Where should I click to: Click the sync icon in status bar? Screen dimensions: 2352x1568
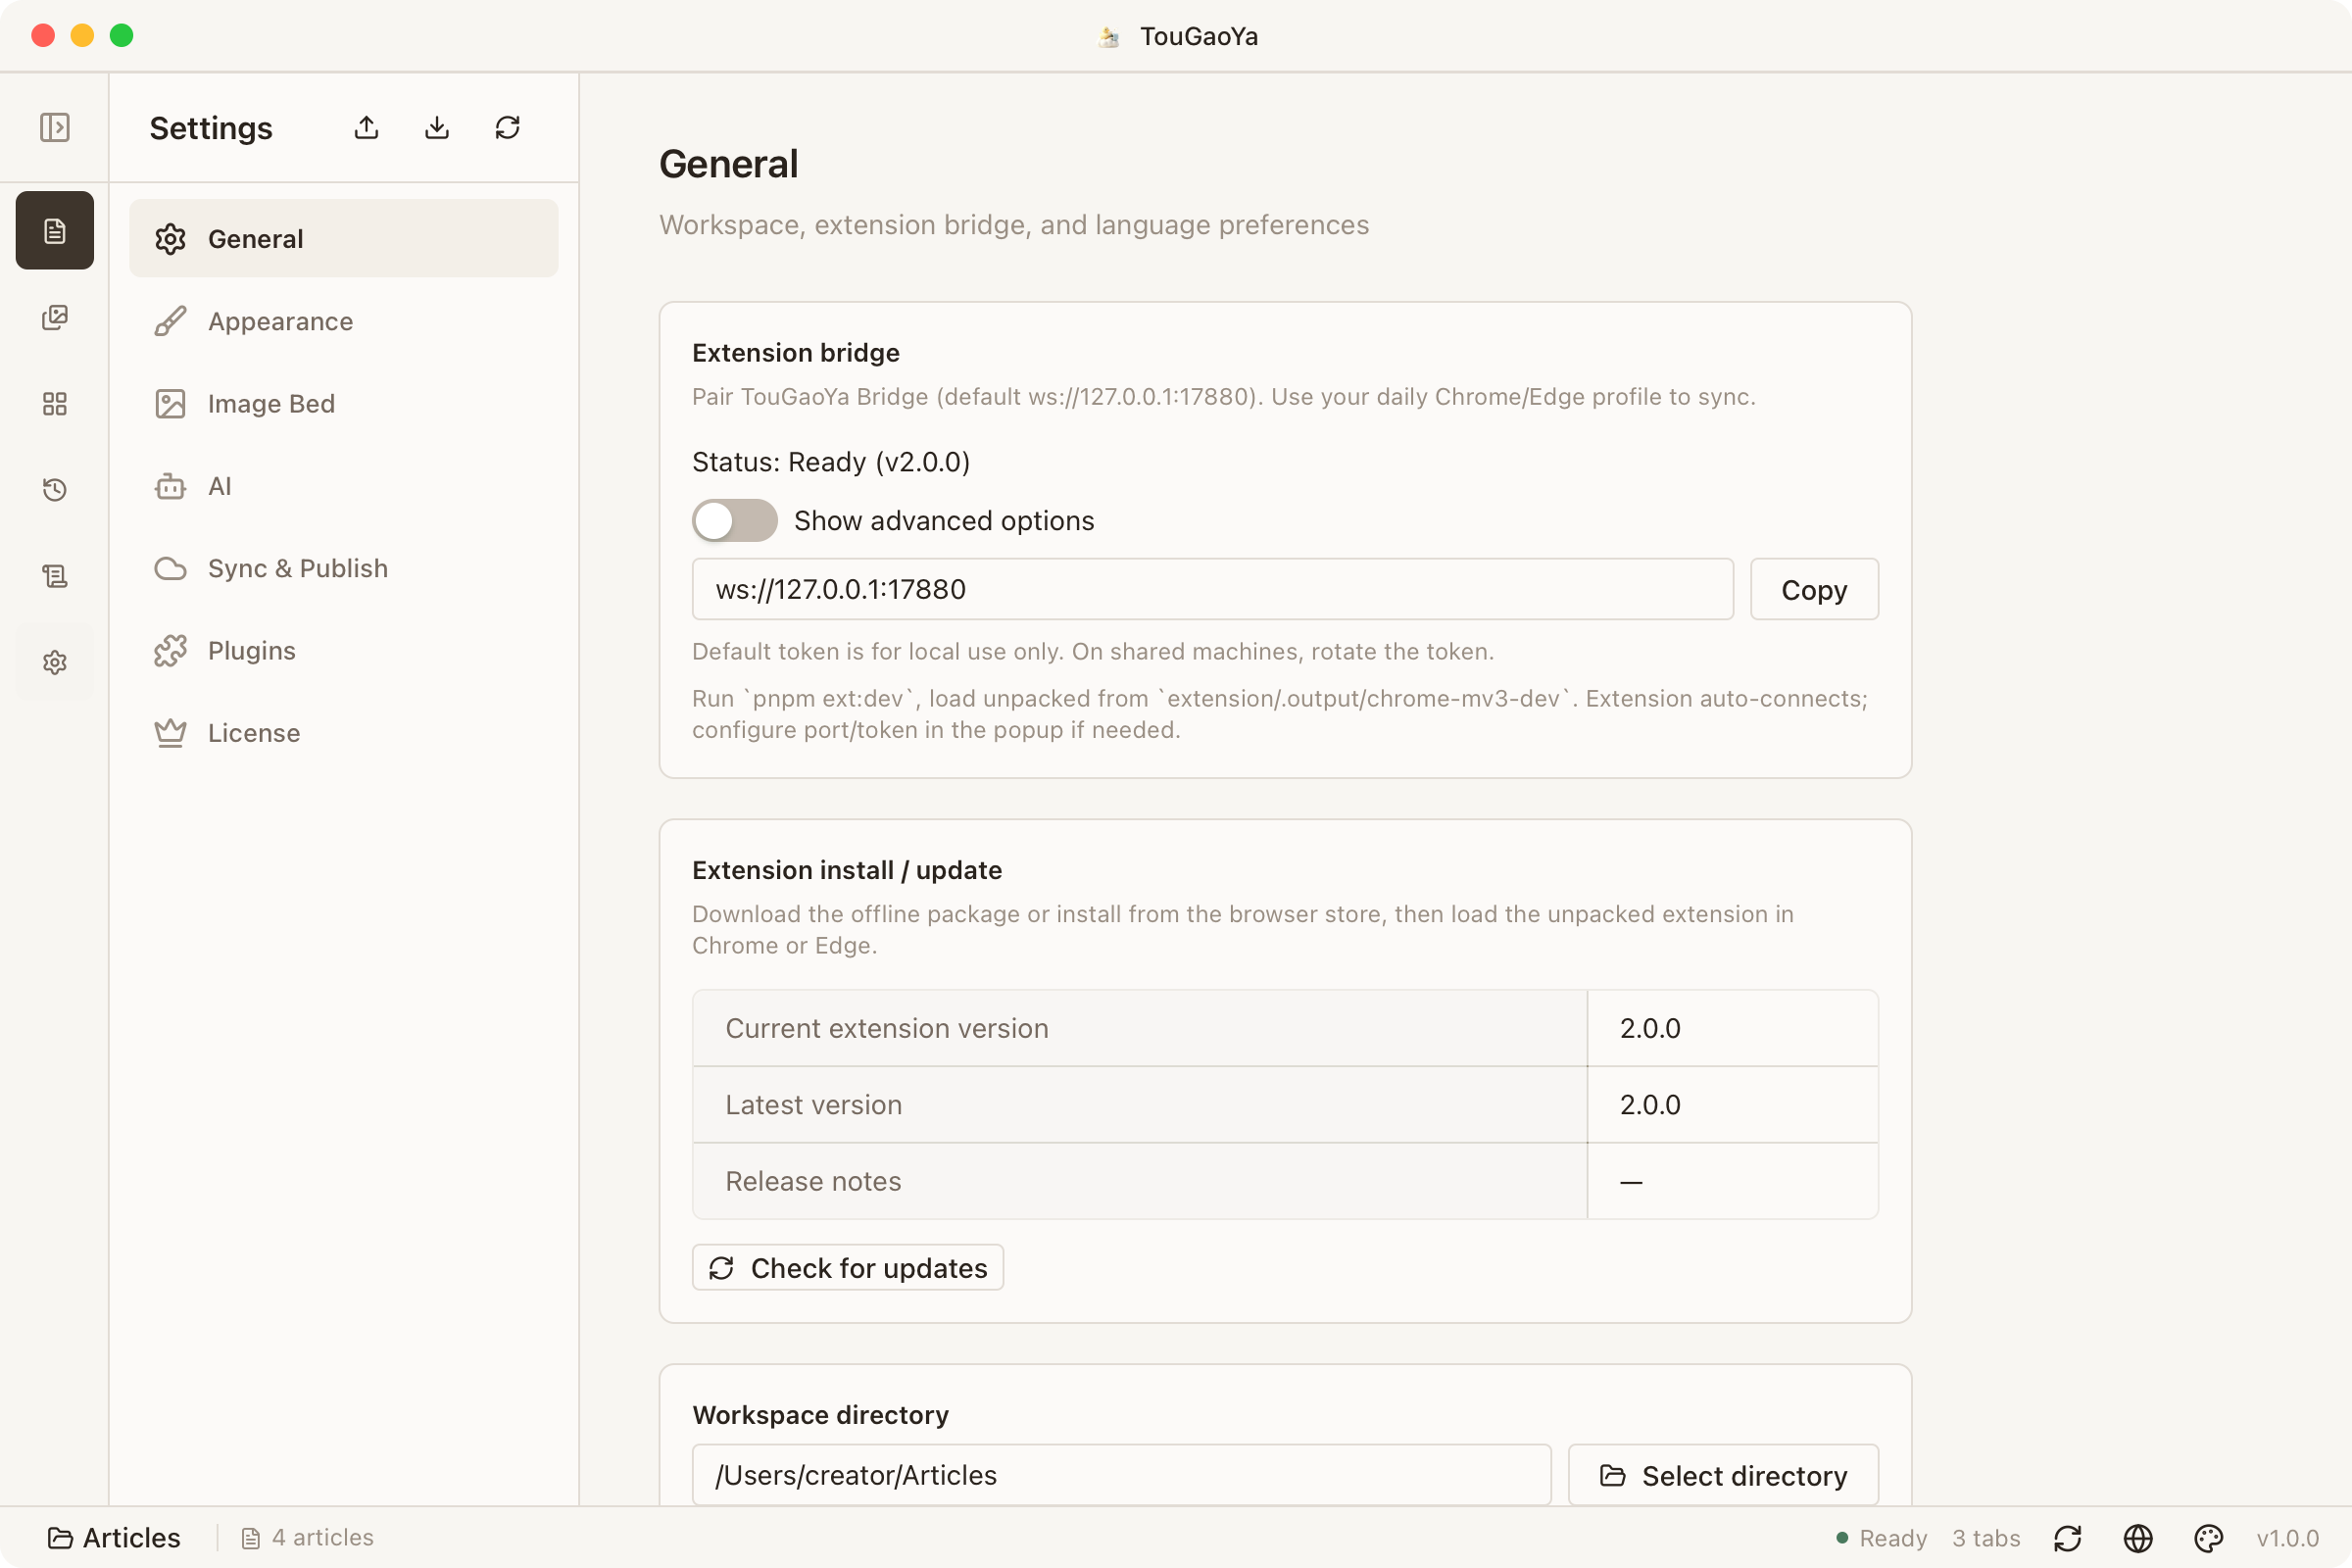[2068, 1538]
